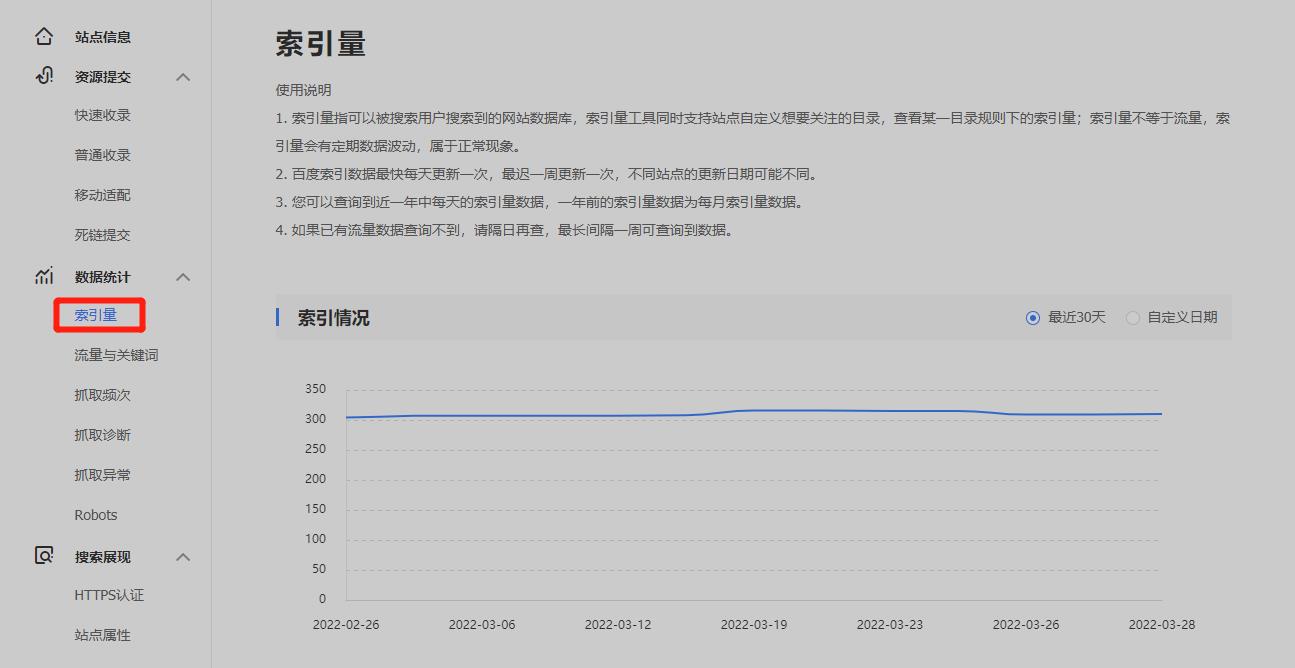Open 流量与关键词 statistics page
Screen dimensions: 1295x668
pos(116,355)
